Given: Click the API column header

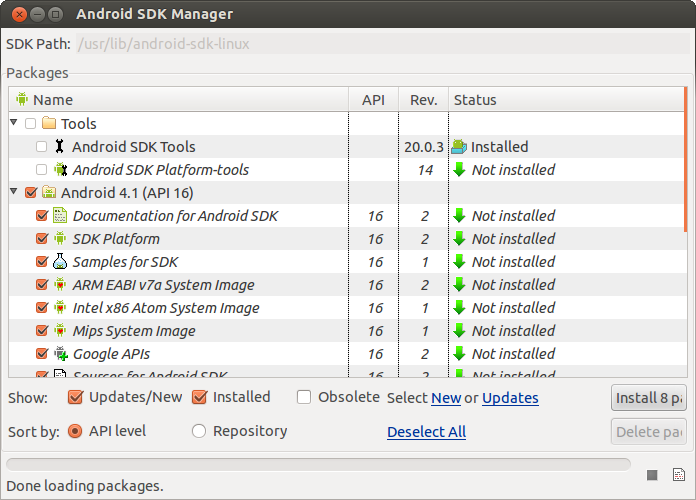Looking at the screenshot, I should (373, 99).
